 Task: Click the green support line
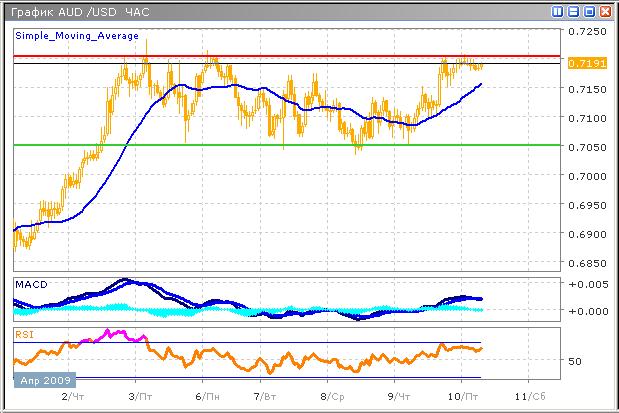point(300,145)
